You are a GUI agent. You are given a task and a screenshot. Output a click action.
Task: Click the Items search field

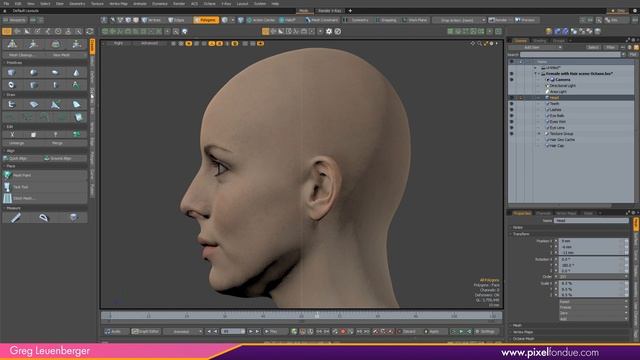tap(570, 54)
